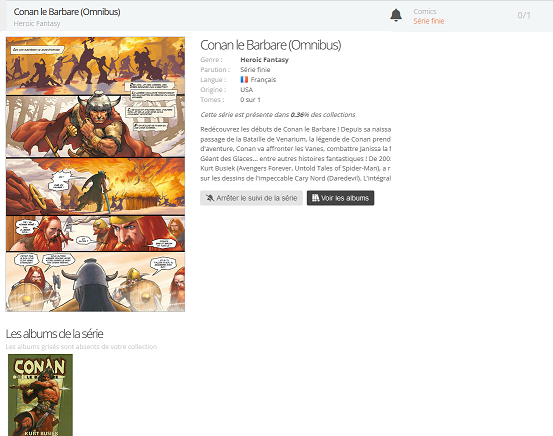The height and width of the screenshot is (436, 553).
Task: Click header title 'Conan le Barbare (Omnibus)'
Action: (x=67, y=12)
